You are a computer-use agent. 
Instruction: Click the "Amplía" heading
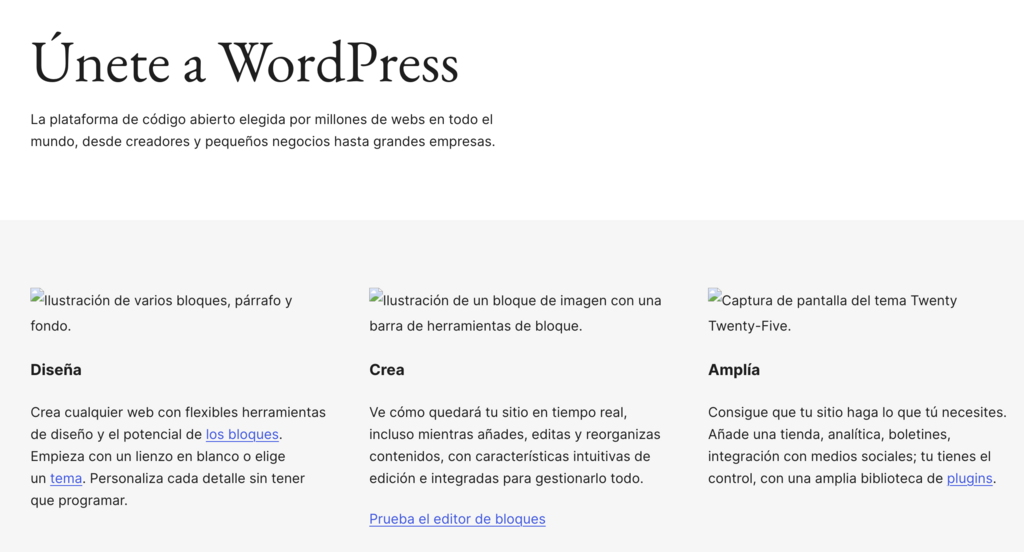(x=734, y=370)
